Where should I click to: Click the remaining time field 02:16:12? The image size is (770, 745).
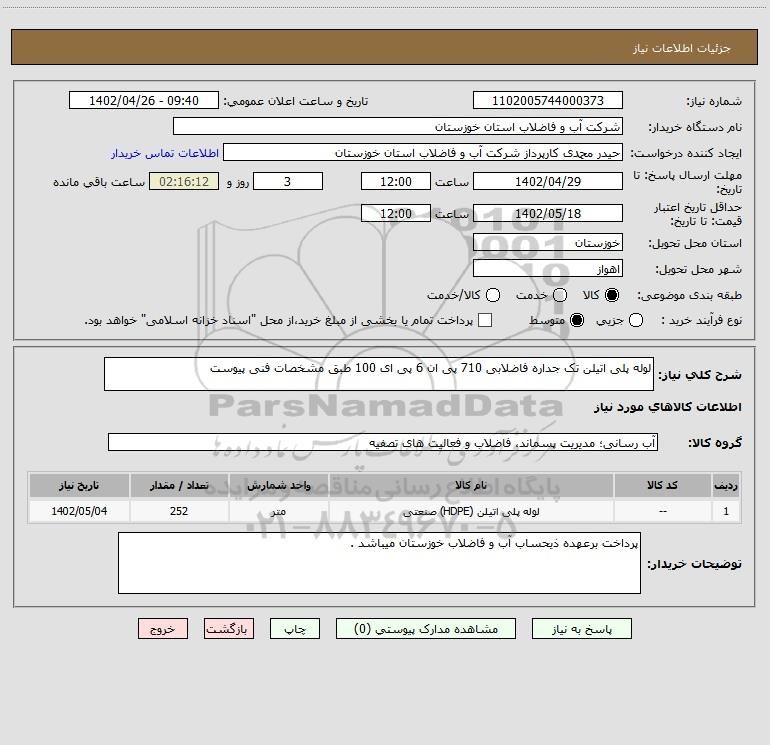tap(184, 181)
